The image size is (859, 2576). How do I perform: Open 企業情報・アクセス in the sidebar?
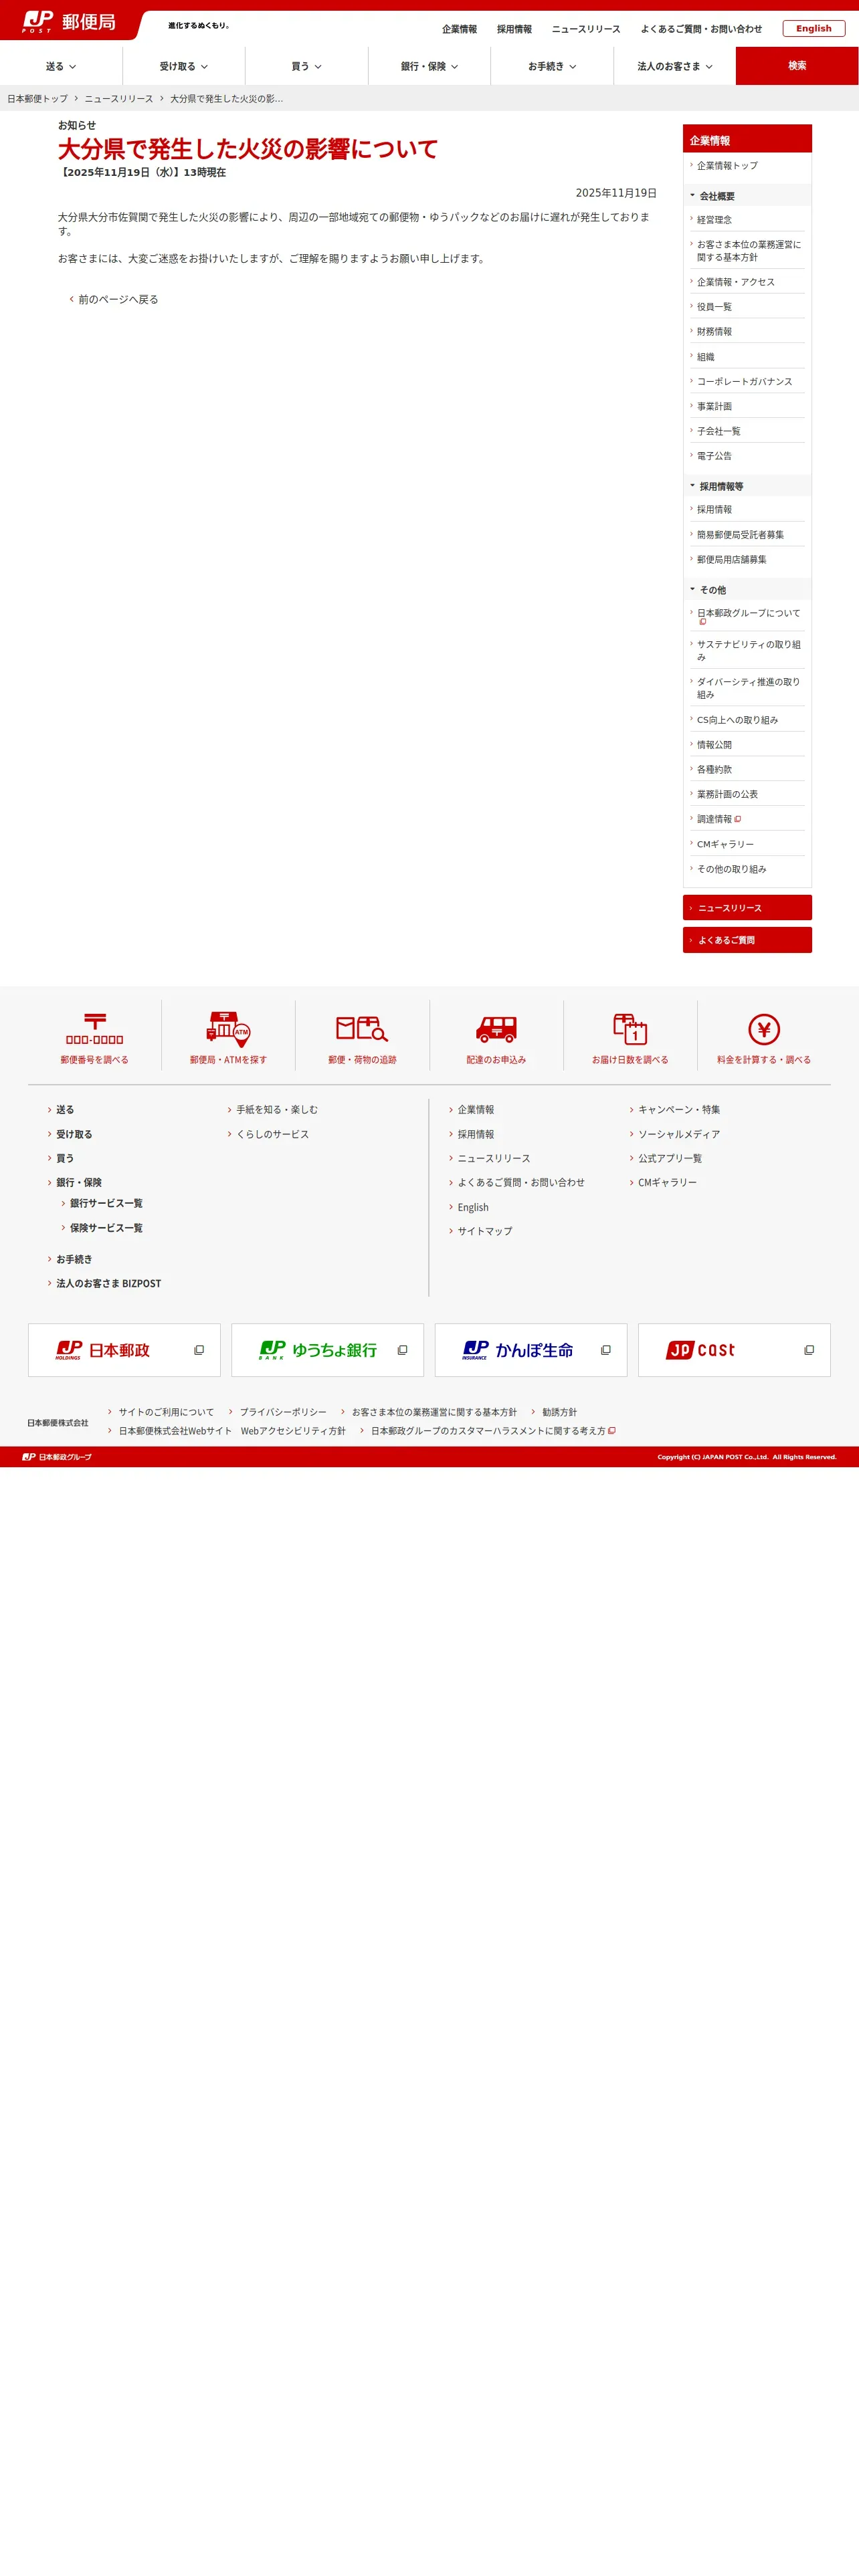pyautogui.click(x=736, y=282)
